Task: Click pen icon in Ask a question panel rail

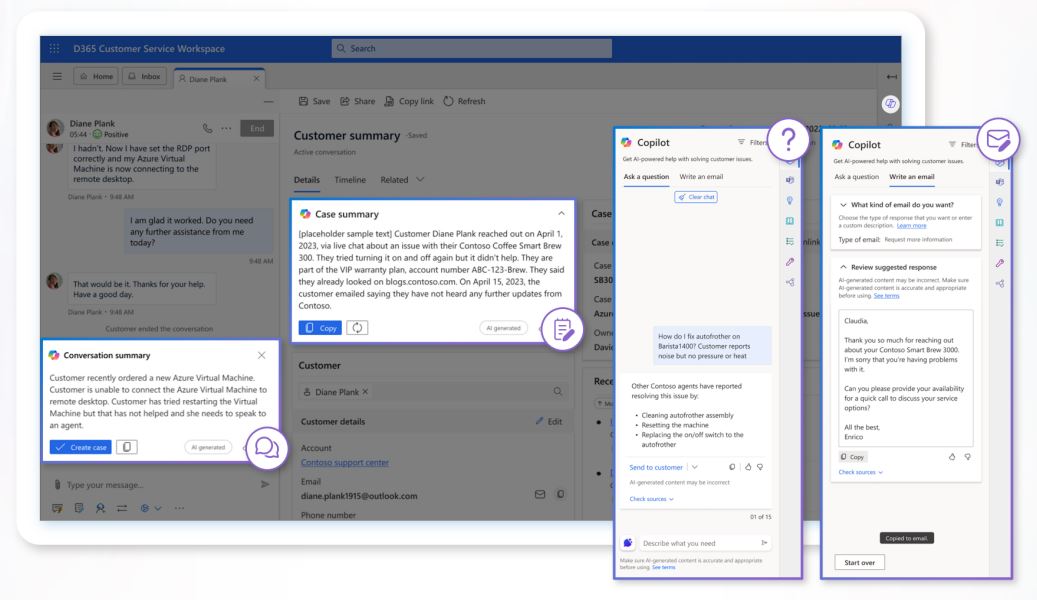Action: (x=790, y=262)
